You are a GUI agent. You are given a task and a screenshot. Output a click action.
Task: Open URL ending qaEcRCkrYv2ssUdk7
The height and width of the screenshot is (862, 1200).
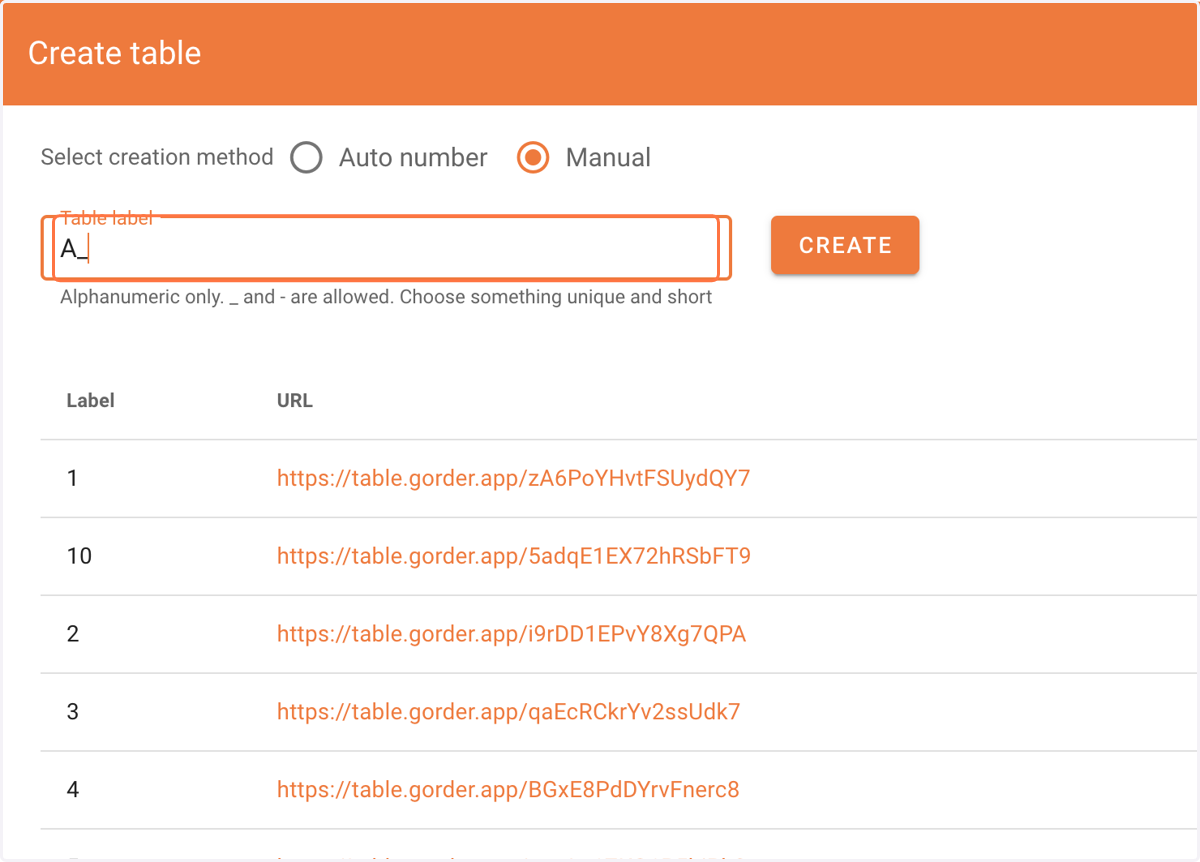[x=508, y=712]
